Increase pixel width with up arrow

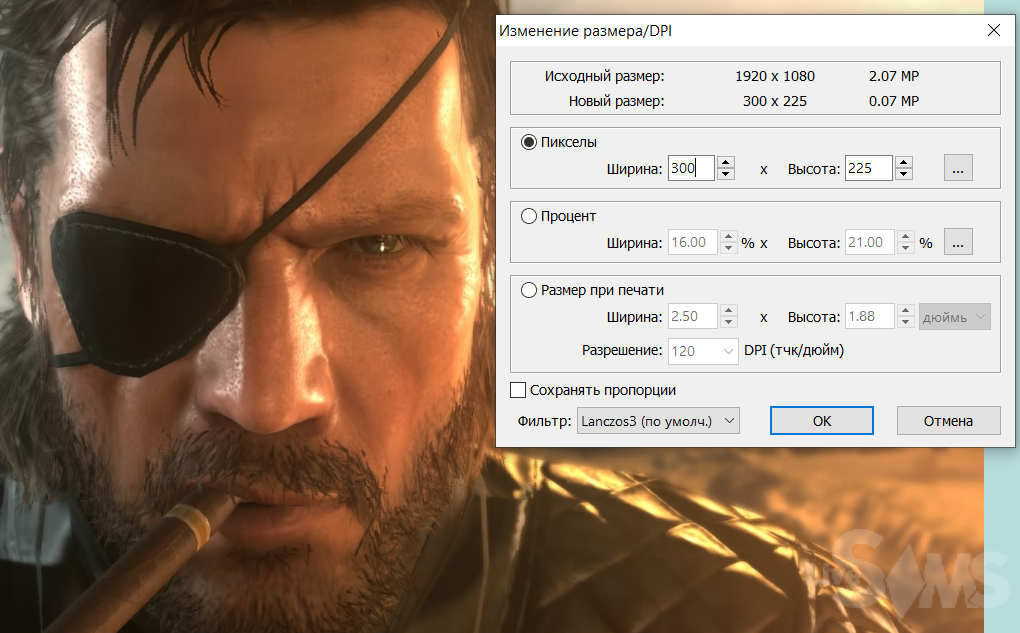pyautogui.click(x=726, y=162)
